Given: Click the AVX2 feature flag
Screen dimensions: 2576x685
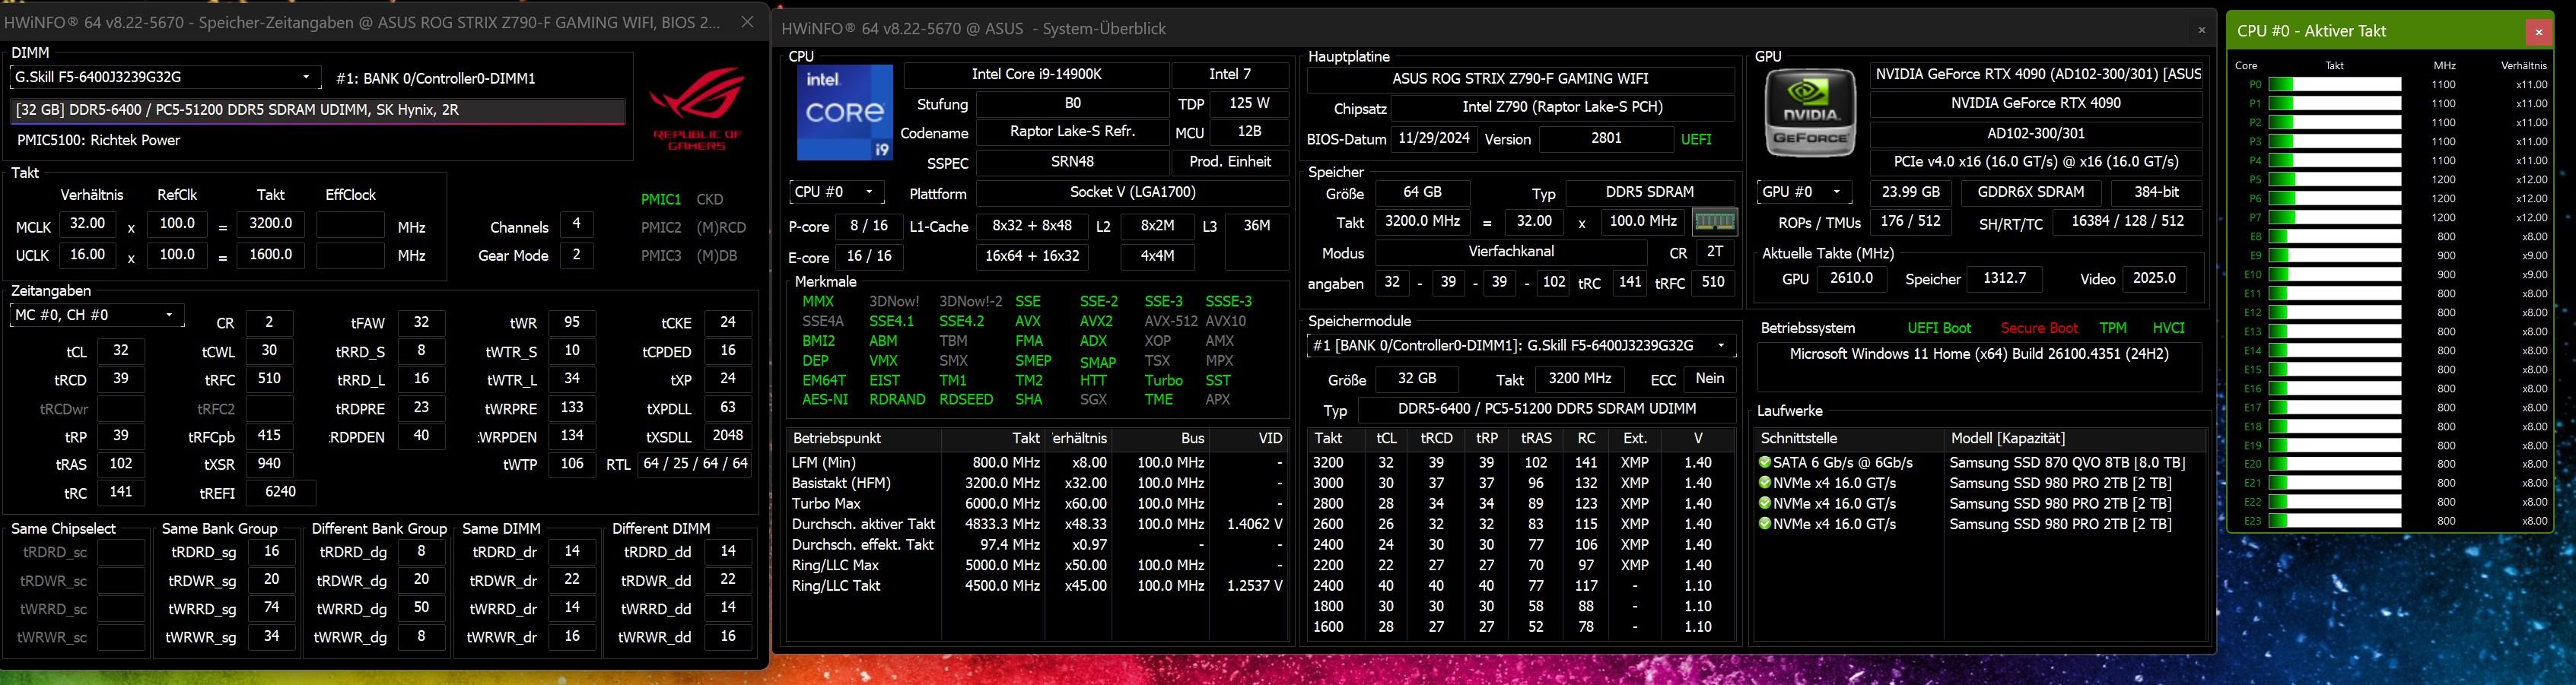Looking at the screenshot, I should tap(1096, 321).
